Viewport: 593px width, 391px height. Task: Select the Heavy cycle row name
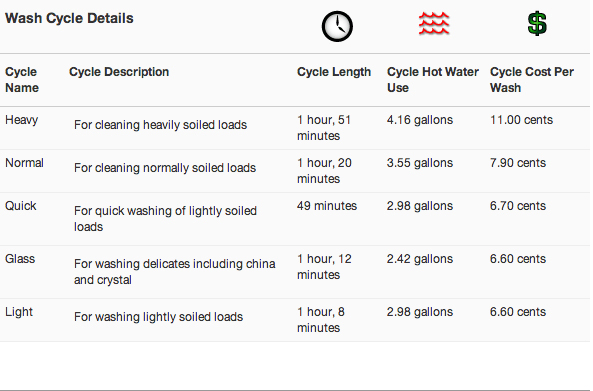point(22,120)
